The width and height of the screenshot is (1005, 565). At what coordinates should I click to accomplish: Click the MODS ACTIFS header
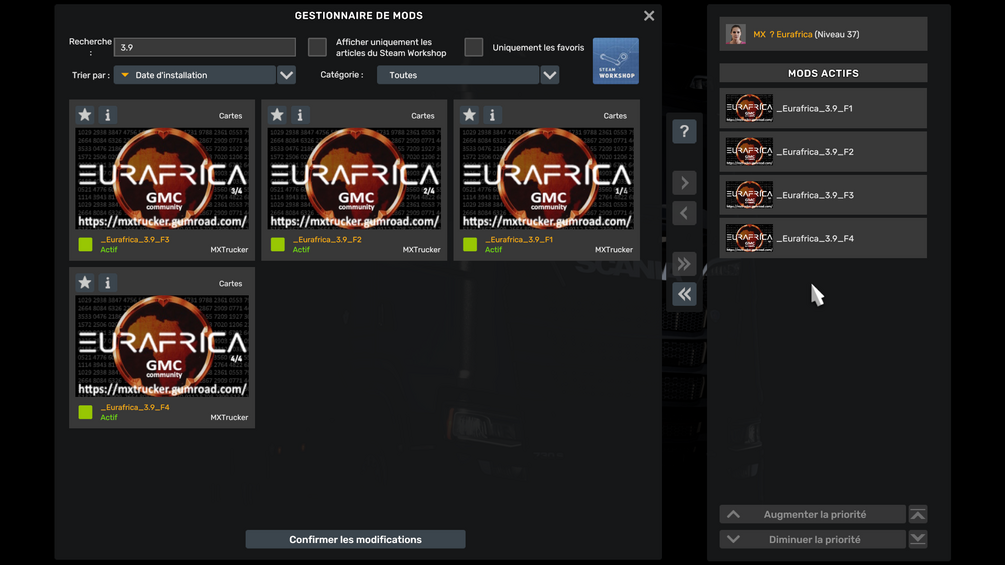(823, 73)
